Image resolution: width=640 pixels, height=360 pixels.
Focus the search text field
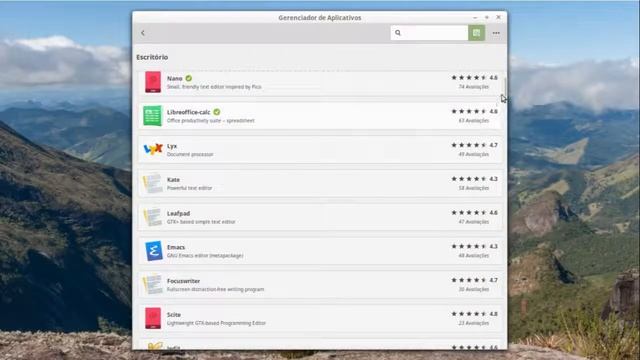pos(429,33)
